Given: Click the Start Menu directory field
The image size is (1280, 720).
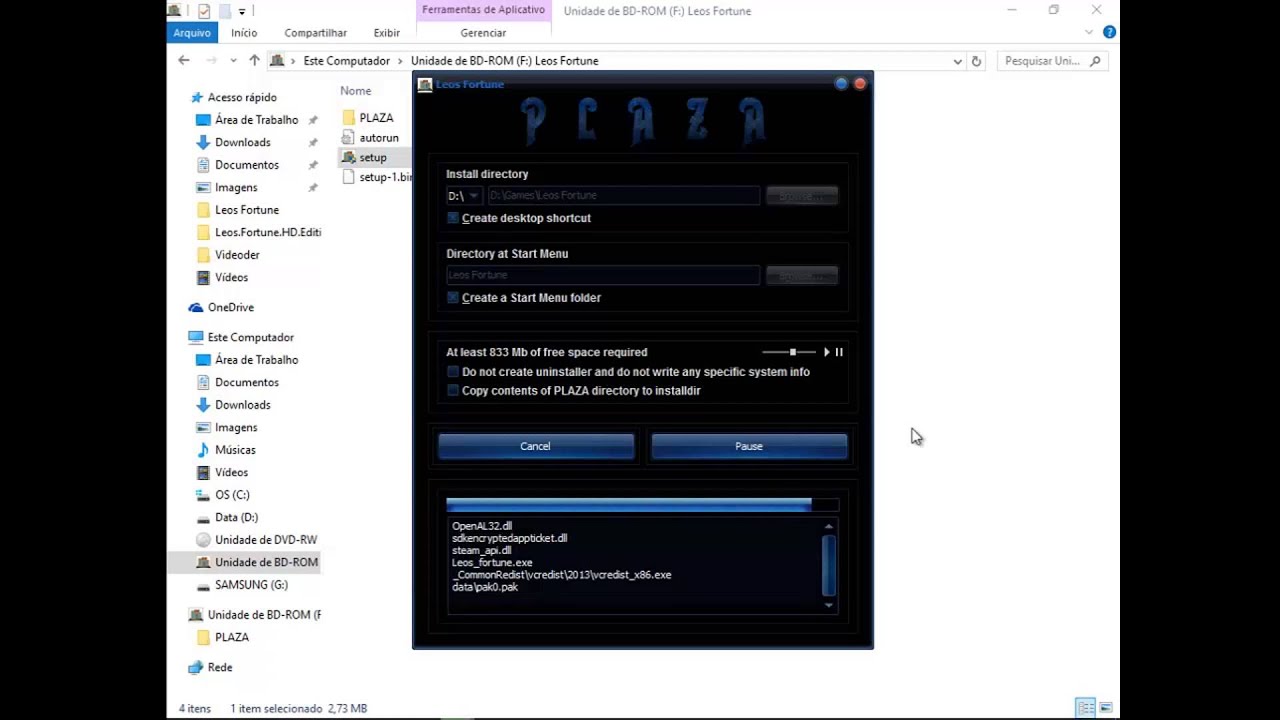Looking at the screenshot, I should tap(603, 275).
